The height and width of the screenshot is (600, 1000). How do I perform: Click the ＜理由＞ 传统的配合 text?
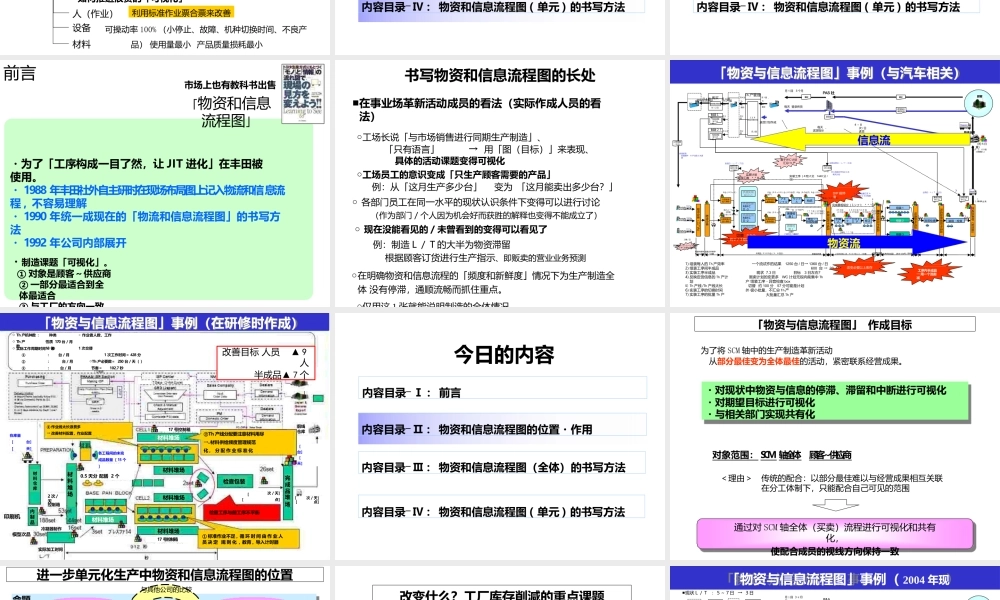click(832, 483)
